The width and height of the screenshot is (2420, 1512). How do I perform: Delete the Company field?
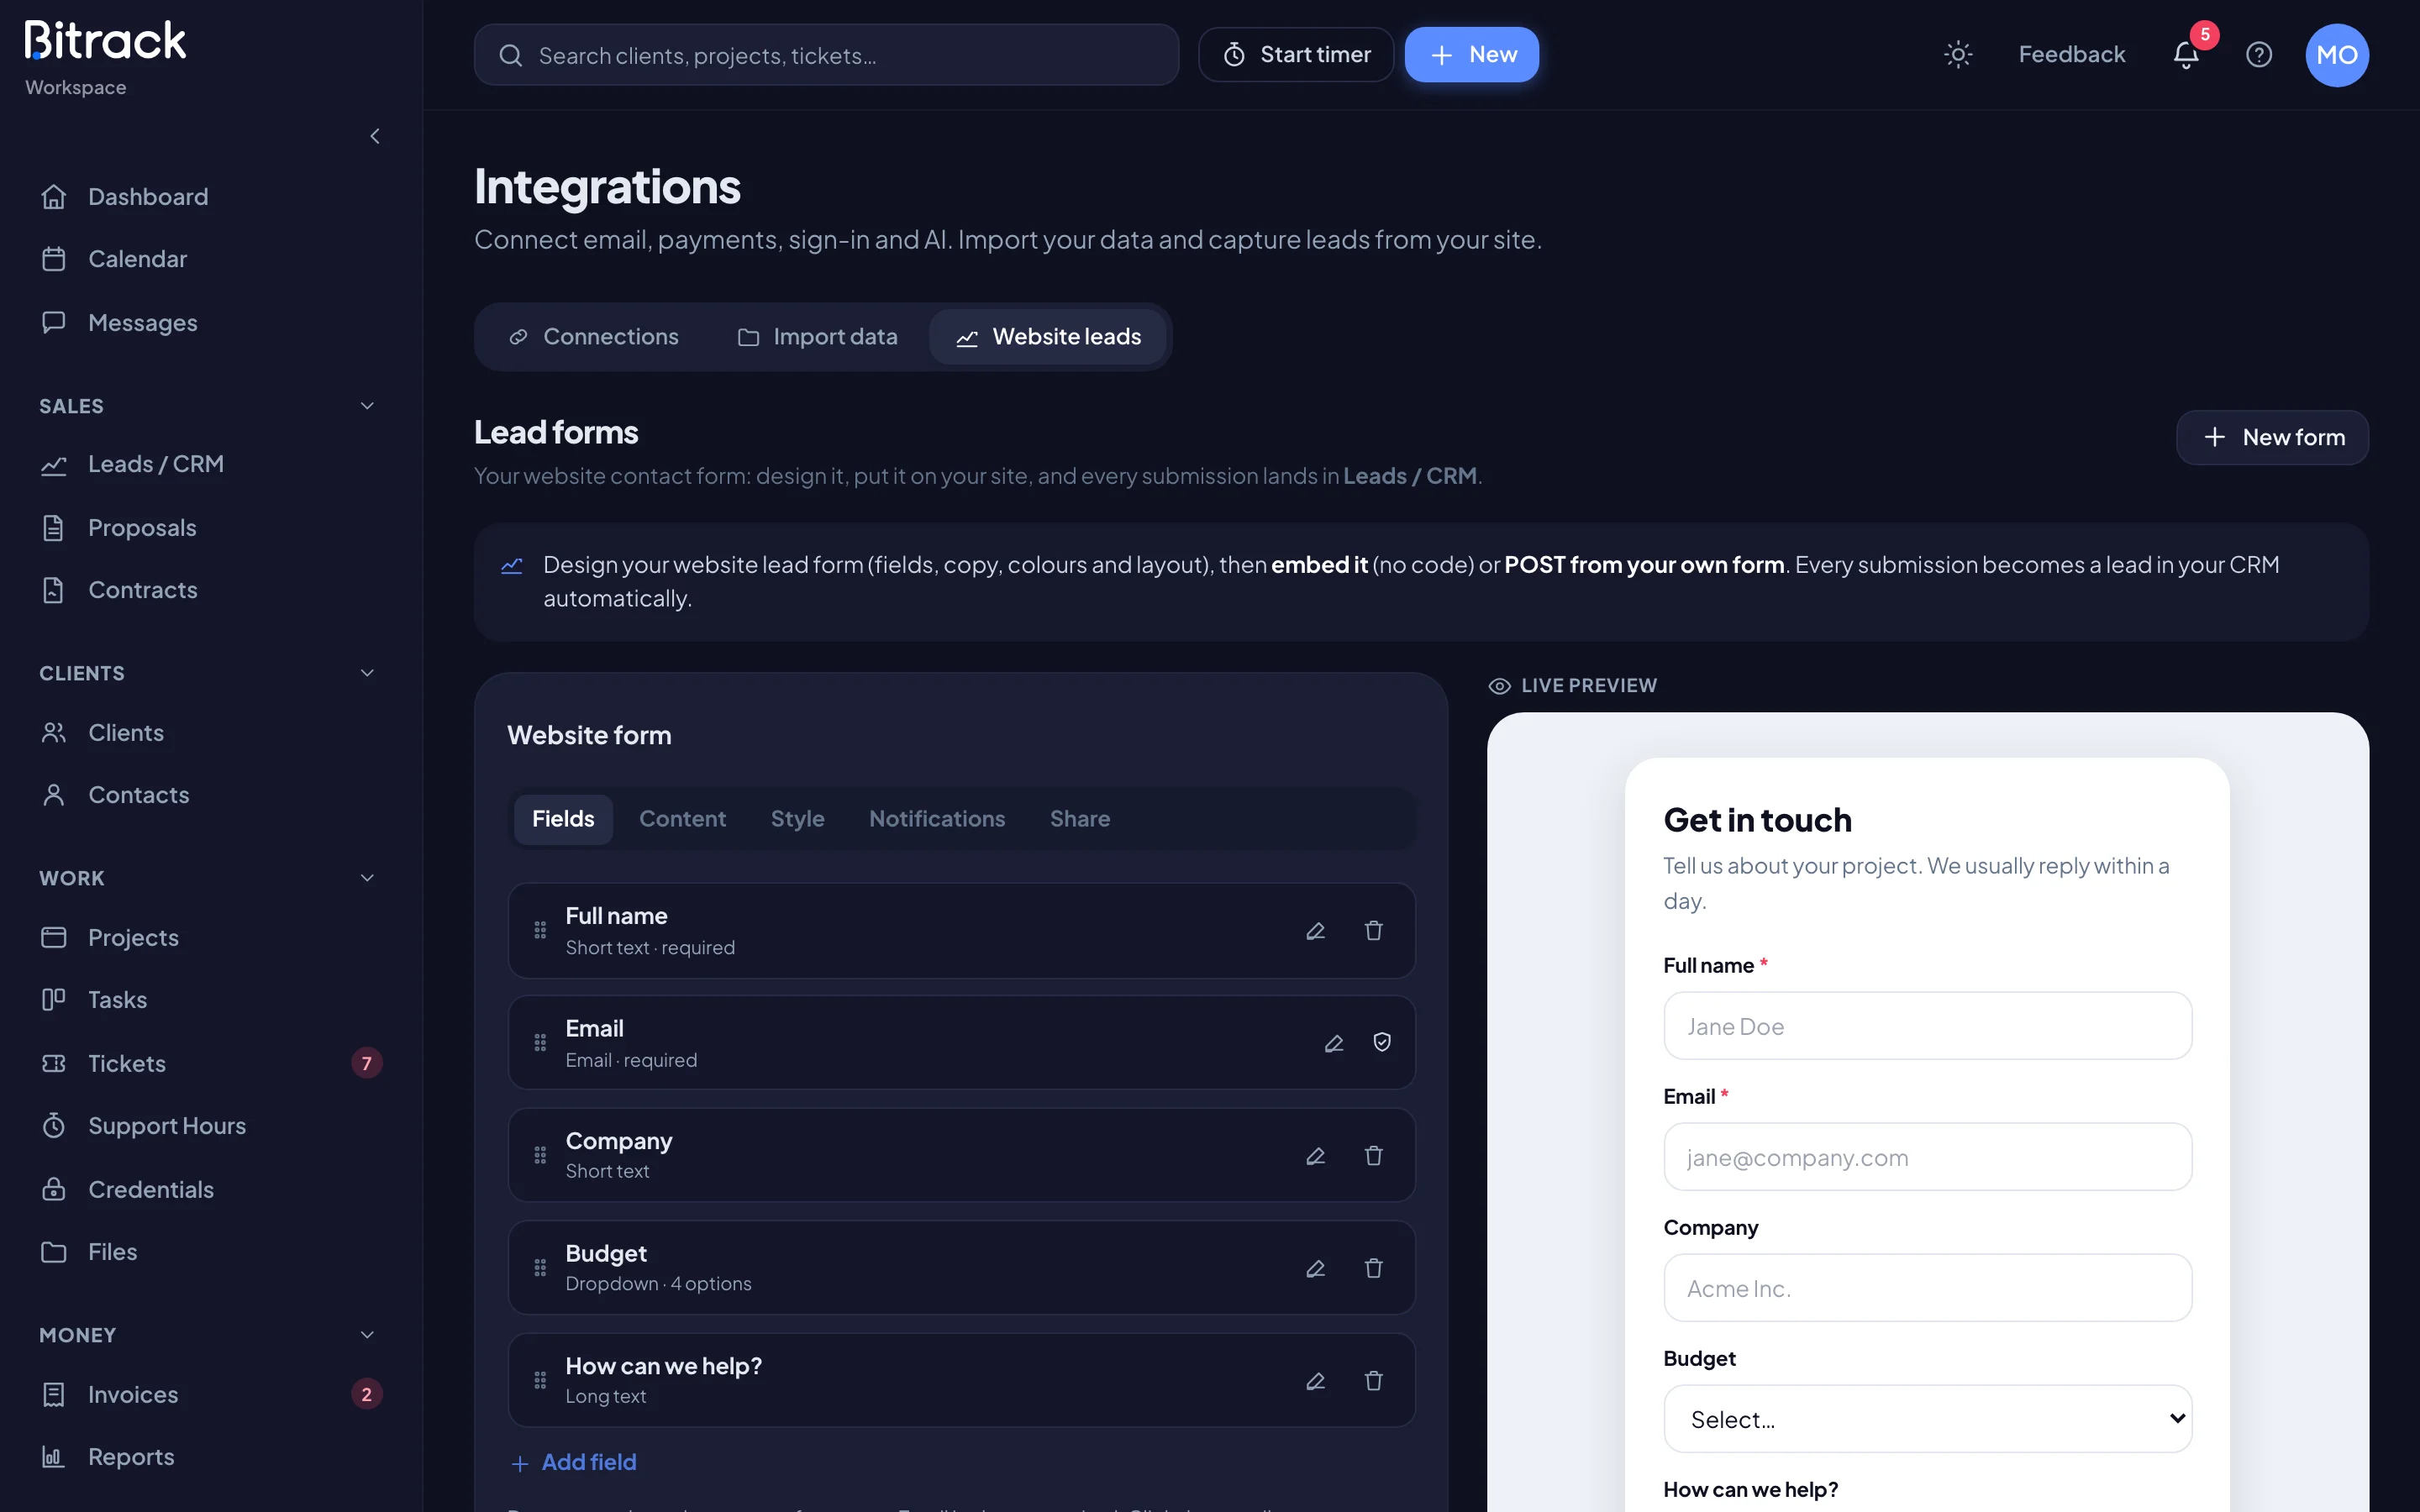(x=1373, y=1155)
